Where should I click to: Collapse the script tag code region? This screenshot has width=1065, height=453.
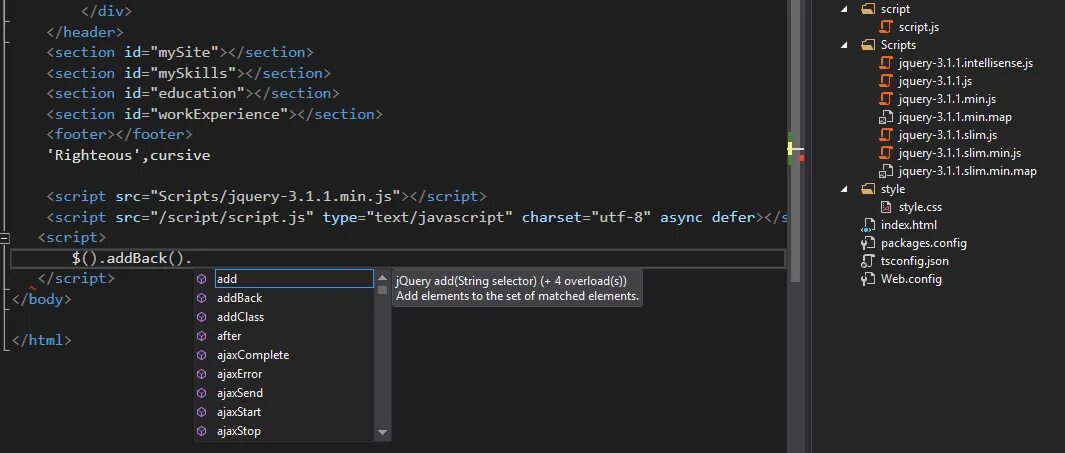click(x=5, y=238)
